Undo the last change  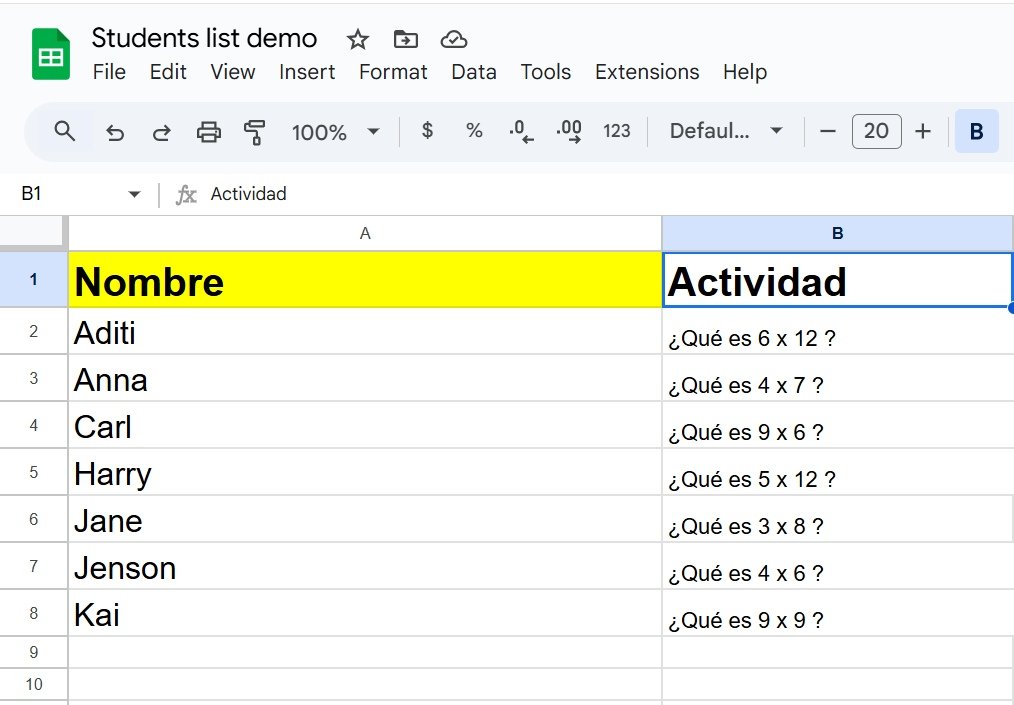(x=114, y=131)
